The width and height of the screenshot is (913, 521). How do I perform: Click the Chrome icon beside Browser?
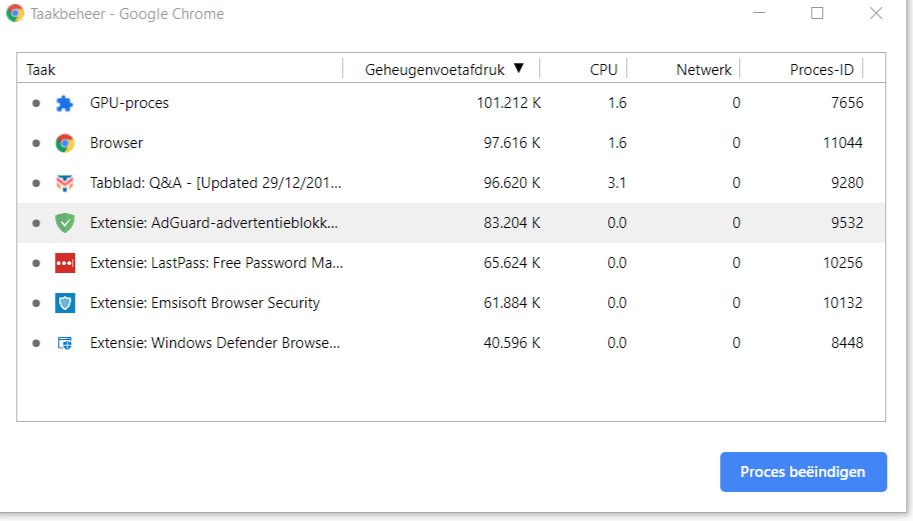(x=65, y=143)
